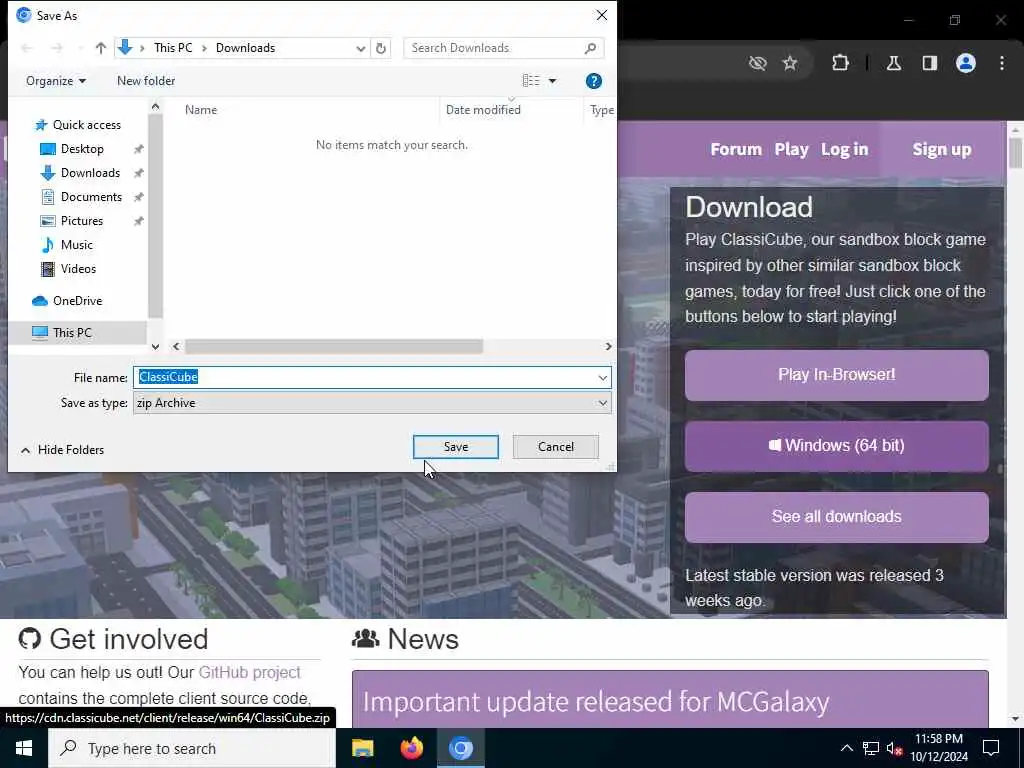
Task: Click the Windows (64 bit) download button
Action: (837, 446)
